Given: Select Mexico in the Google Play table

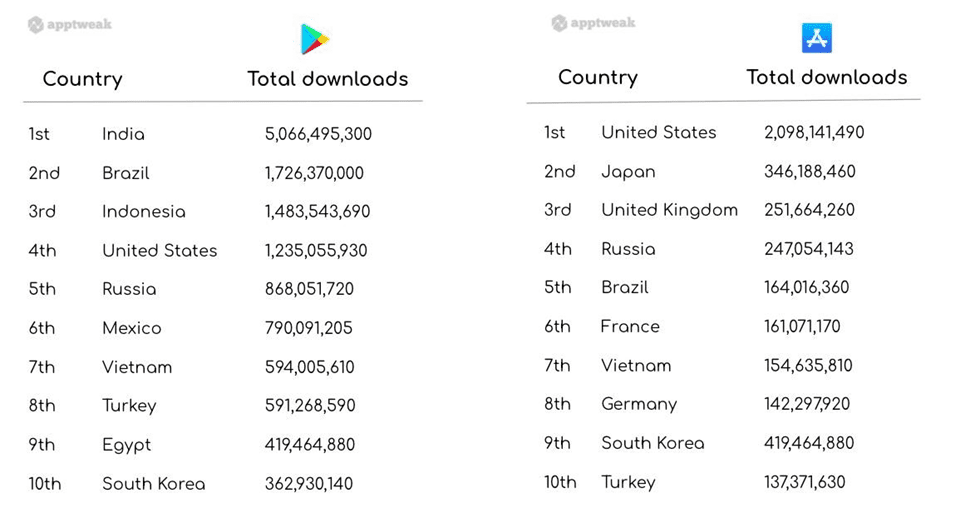Looking at the screenshot, I should [131, 328].
